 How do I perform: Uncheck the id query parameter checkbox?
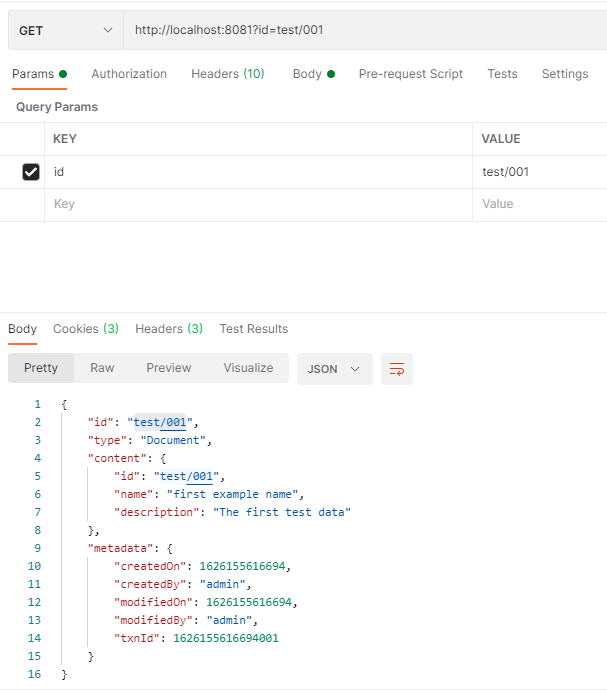pyautogui.click(x=31, y=172)
